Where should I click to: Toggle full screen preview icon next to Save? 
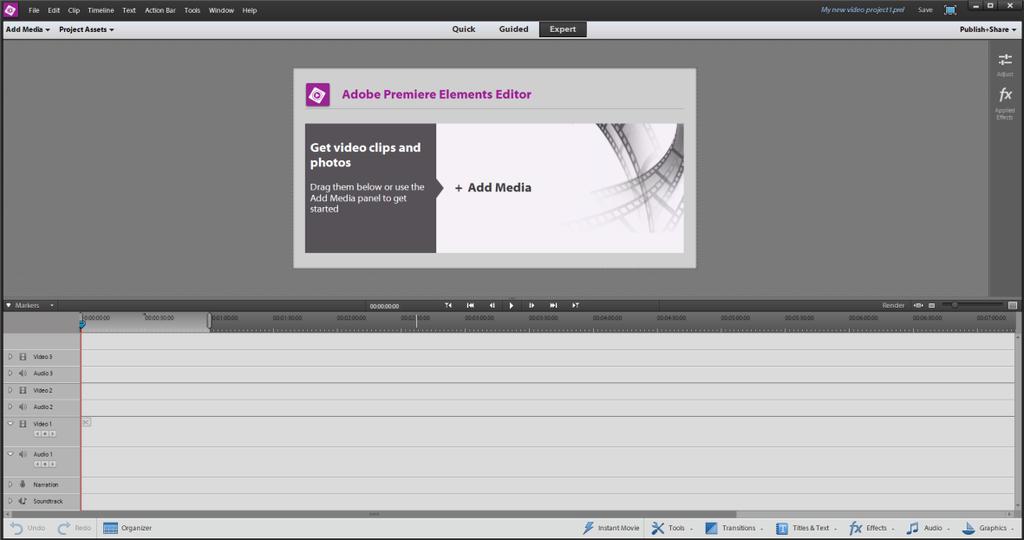pos(950,10)
